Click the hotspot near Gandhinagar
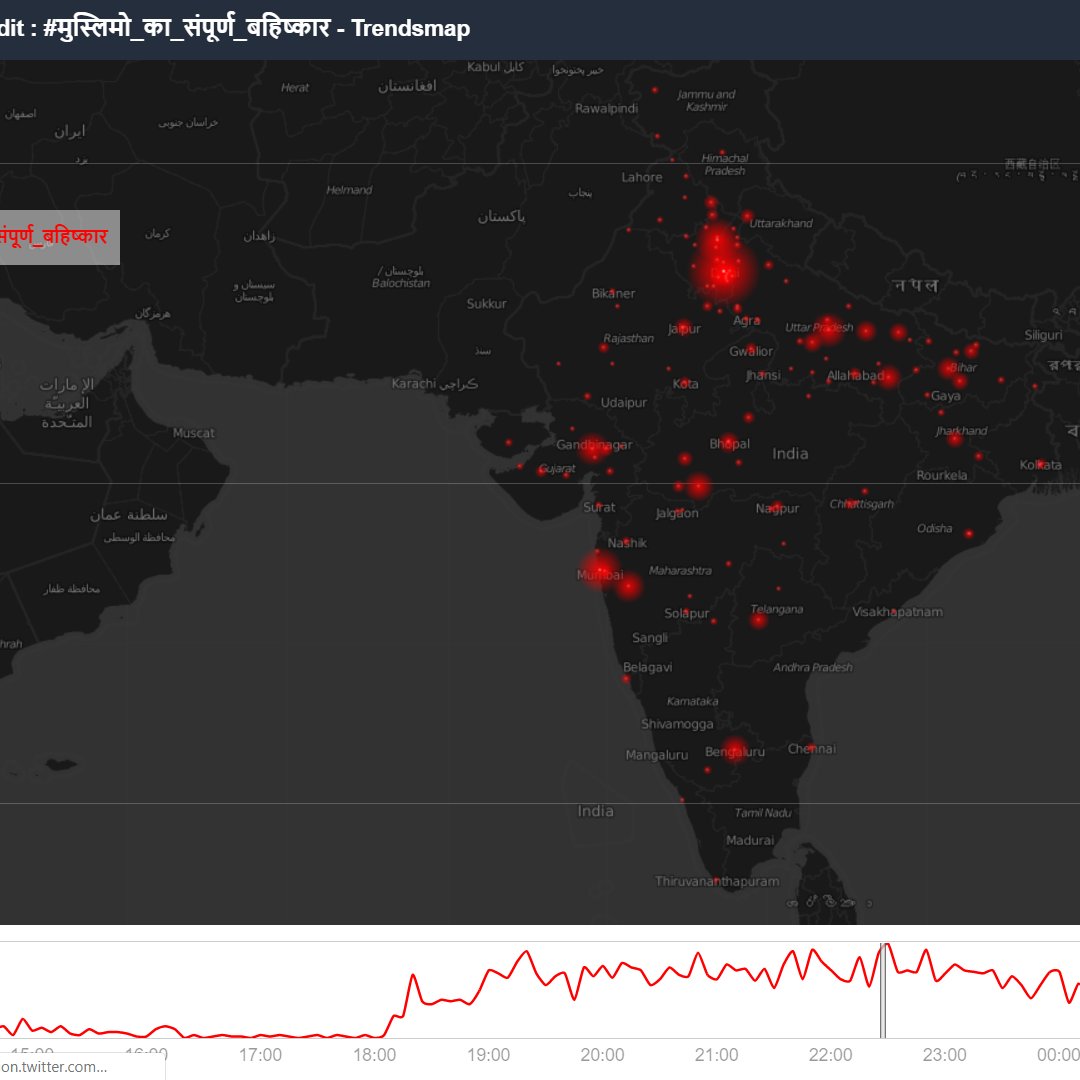 point(595,447)
